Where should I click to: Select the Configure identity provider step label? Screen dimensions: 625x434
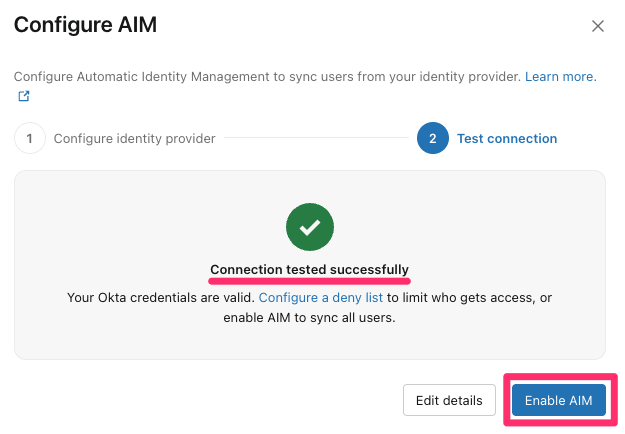pyautogui.click(x=134, y=139)
